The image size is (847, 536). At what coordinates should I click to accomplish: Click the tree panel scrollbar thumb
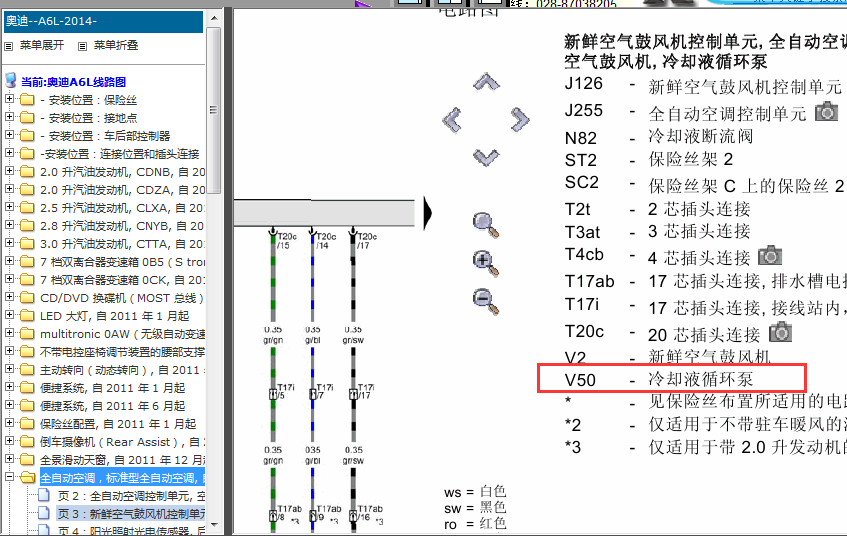click(x=214, y=110)
